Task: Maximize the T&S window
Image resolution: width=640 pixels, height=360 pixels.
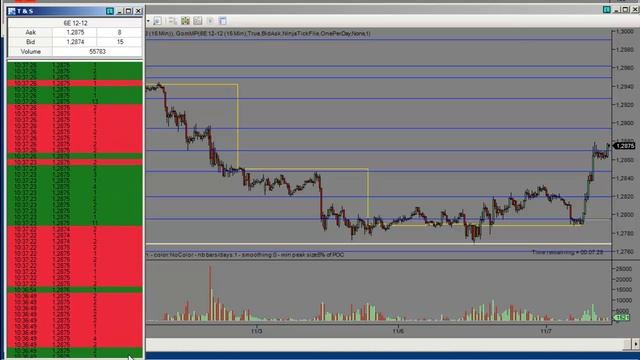Action: [x=129, y=11]
